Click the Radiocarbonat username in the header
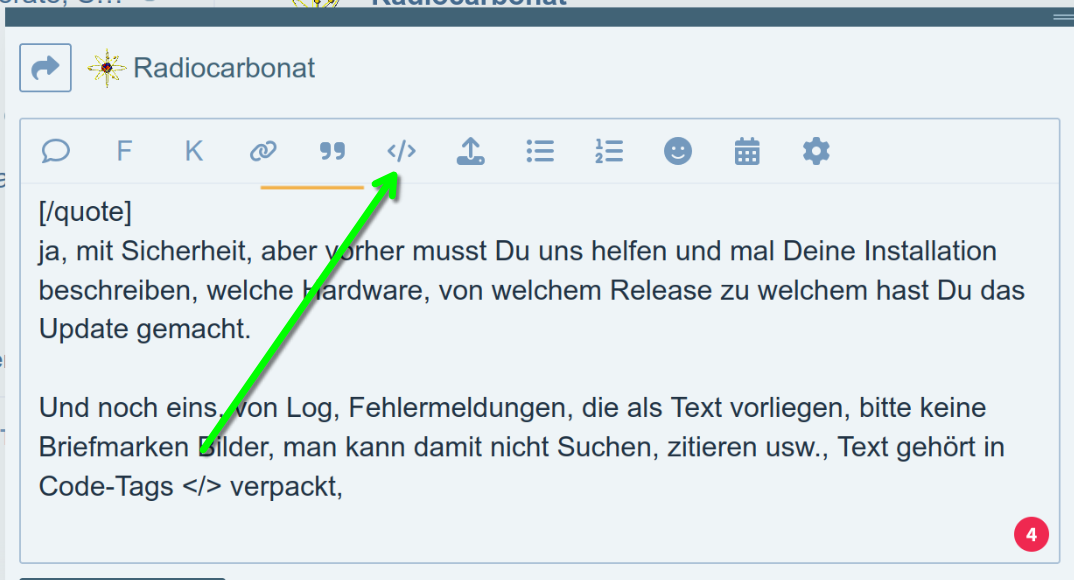 pyautogui.click(x=224, y=68)
